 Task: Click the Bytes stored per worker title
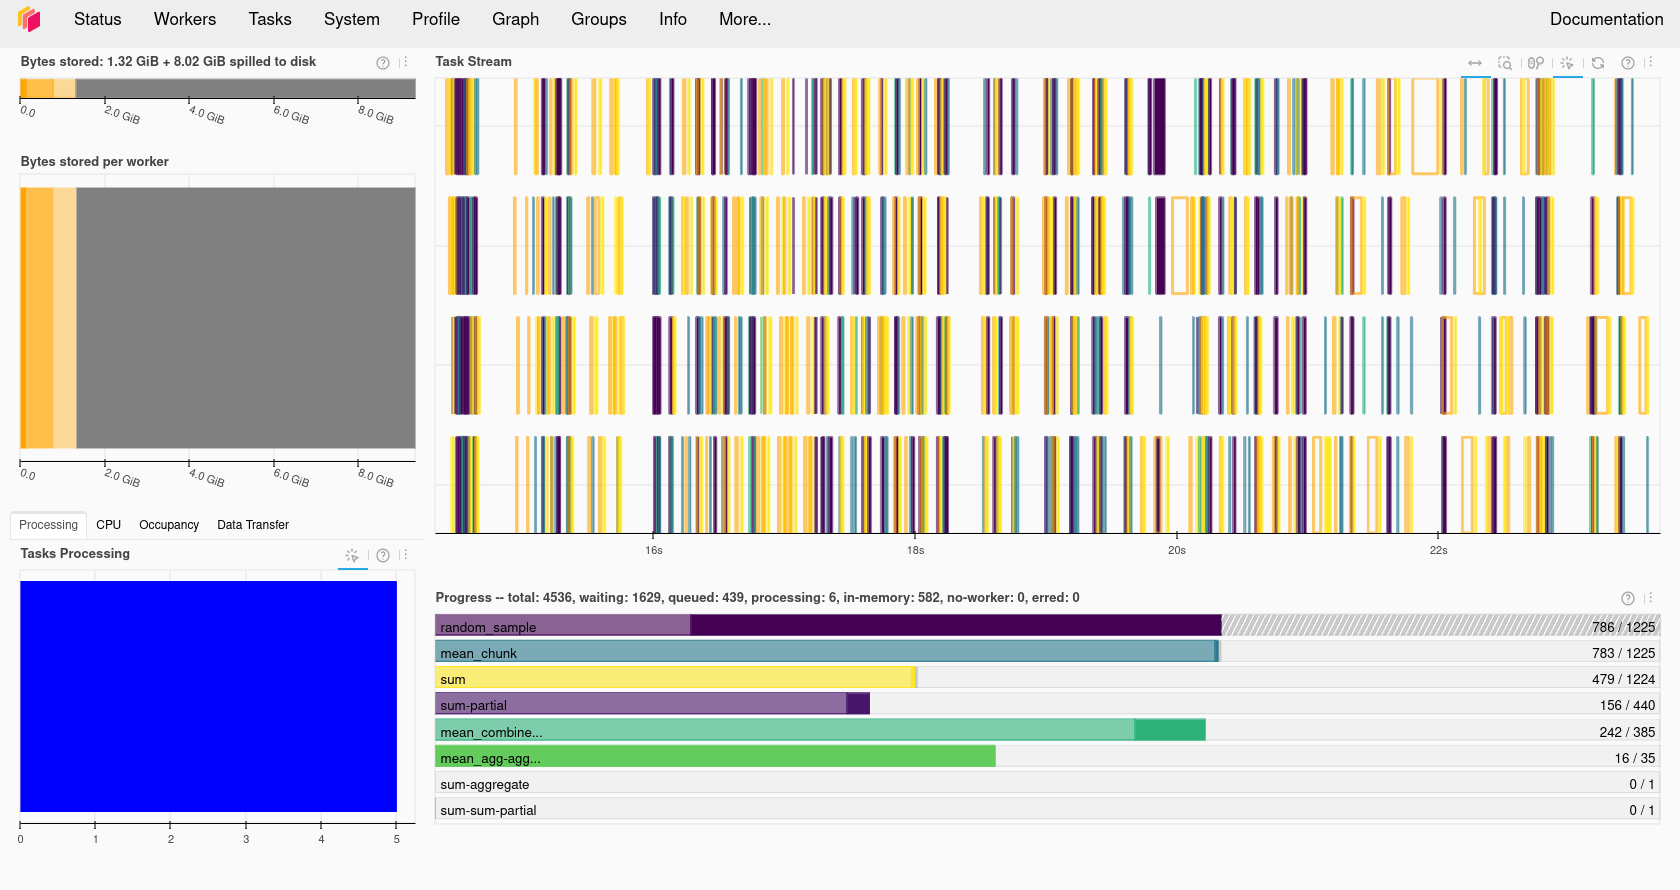coord(94,161)
